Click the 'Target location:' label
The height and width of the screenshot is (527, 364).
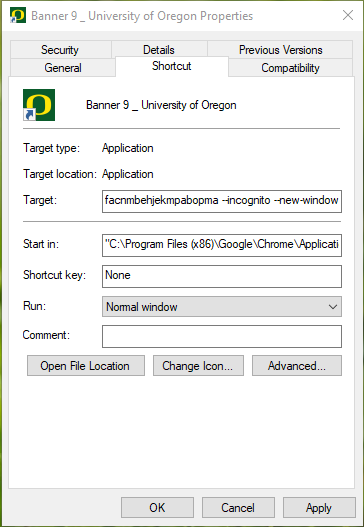coord(60,174)
